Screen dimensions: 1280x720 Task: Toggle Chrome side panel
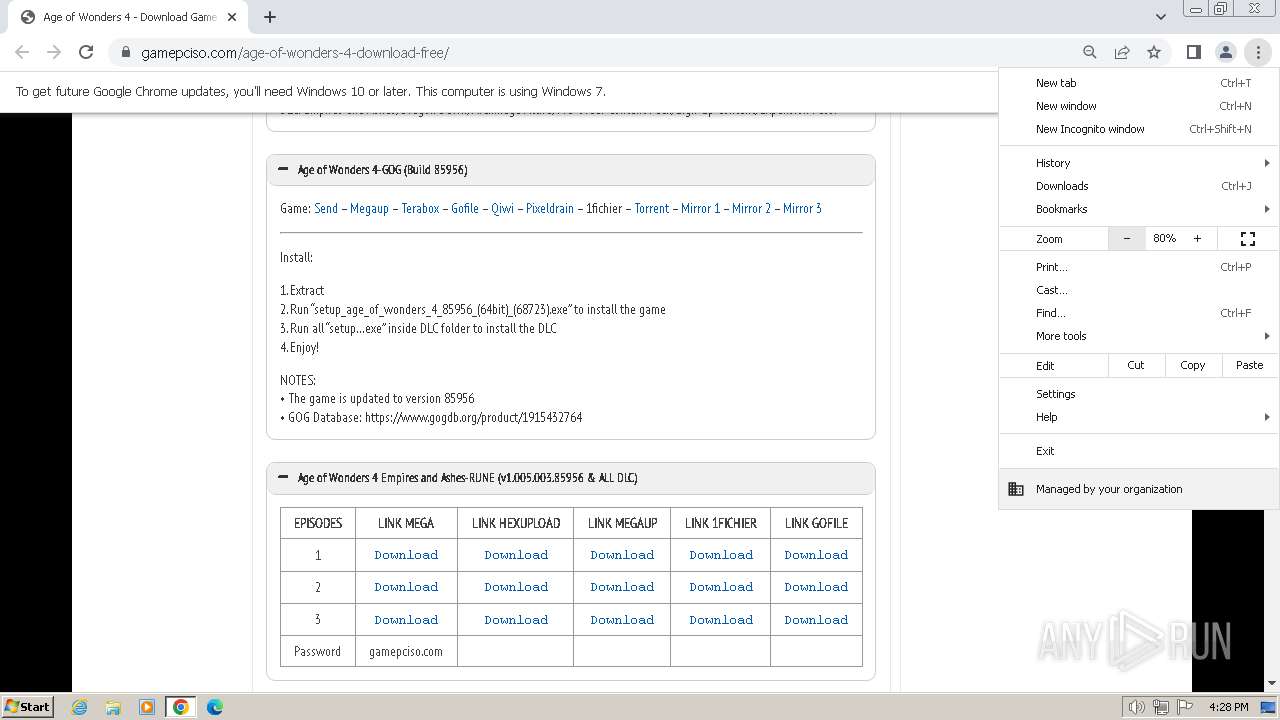(x=1193, y=52)
